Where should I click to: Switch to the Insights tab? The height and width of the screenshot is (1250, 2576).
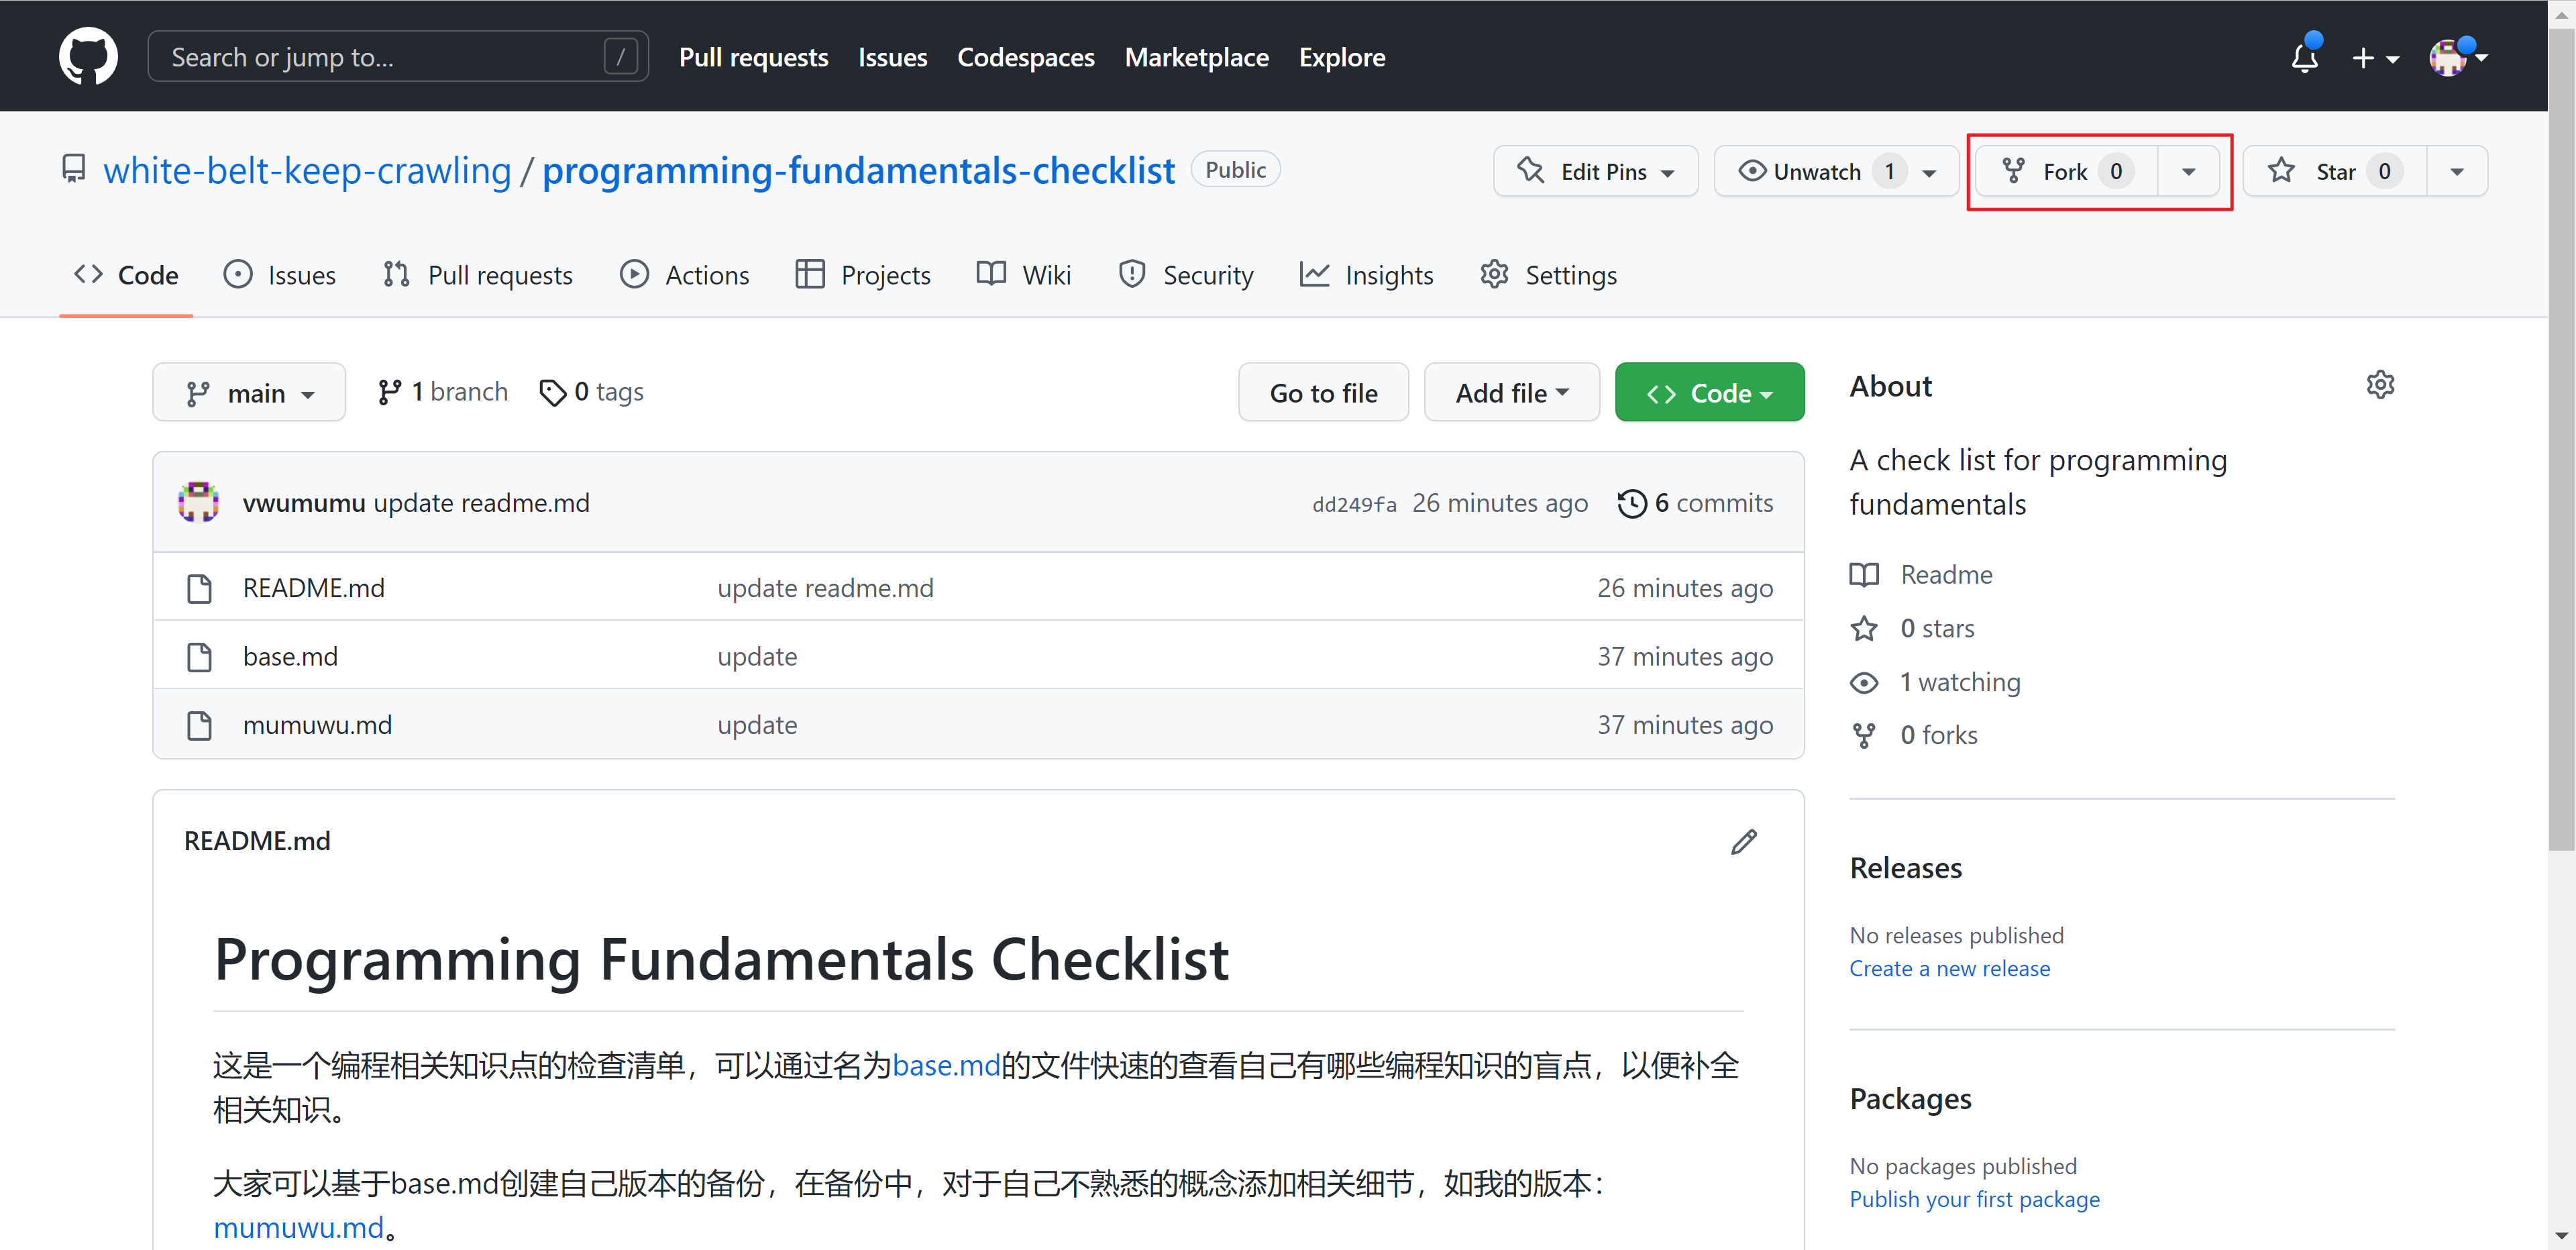point(1366,275)
